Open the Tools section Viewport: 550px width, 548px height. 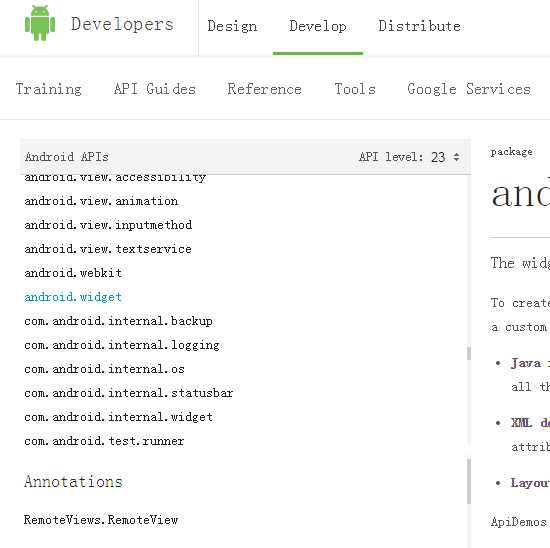(355, 89)
